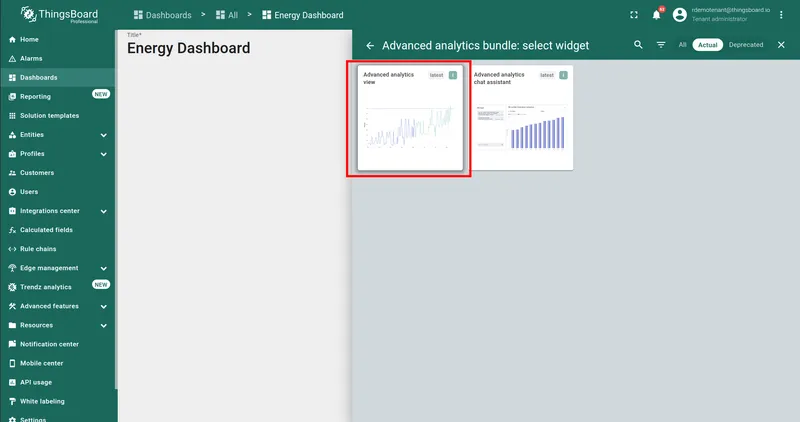This screenshot has width=800, height=422.
Task: Click info icon on analytics view card
Action: [453, 75]
